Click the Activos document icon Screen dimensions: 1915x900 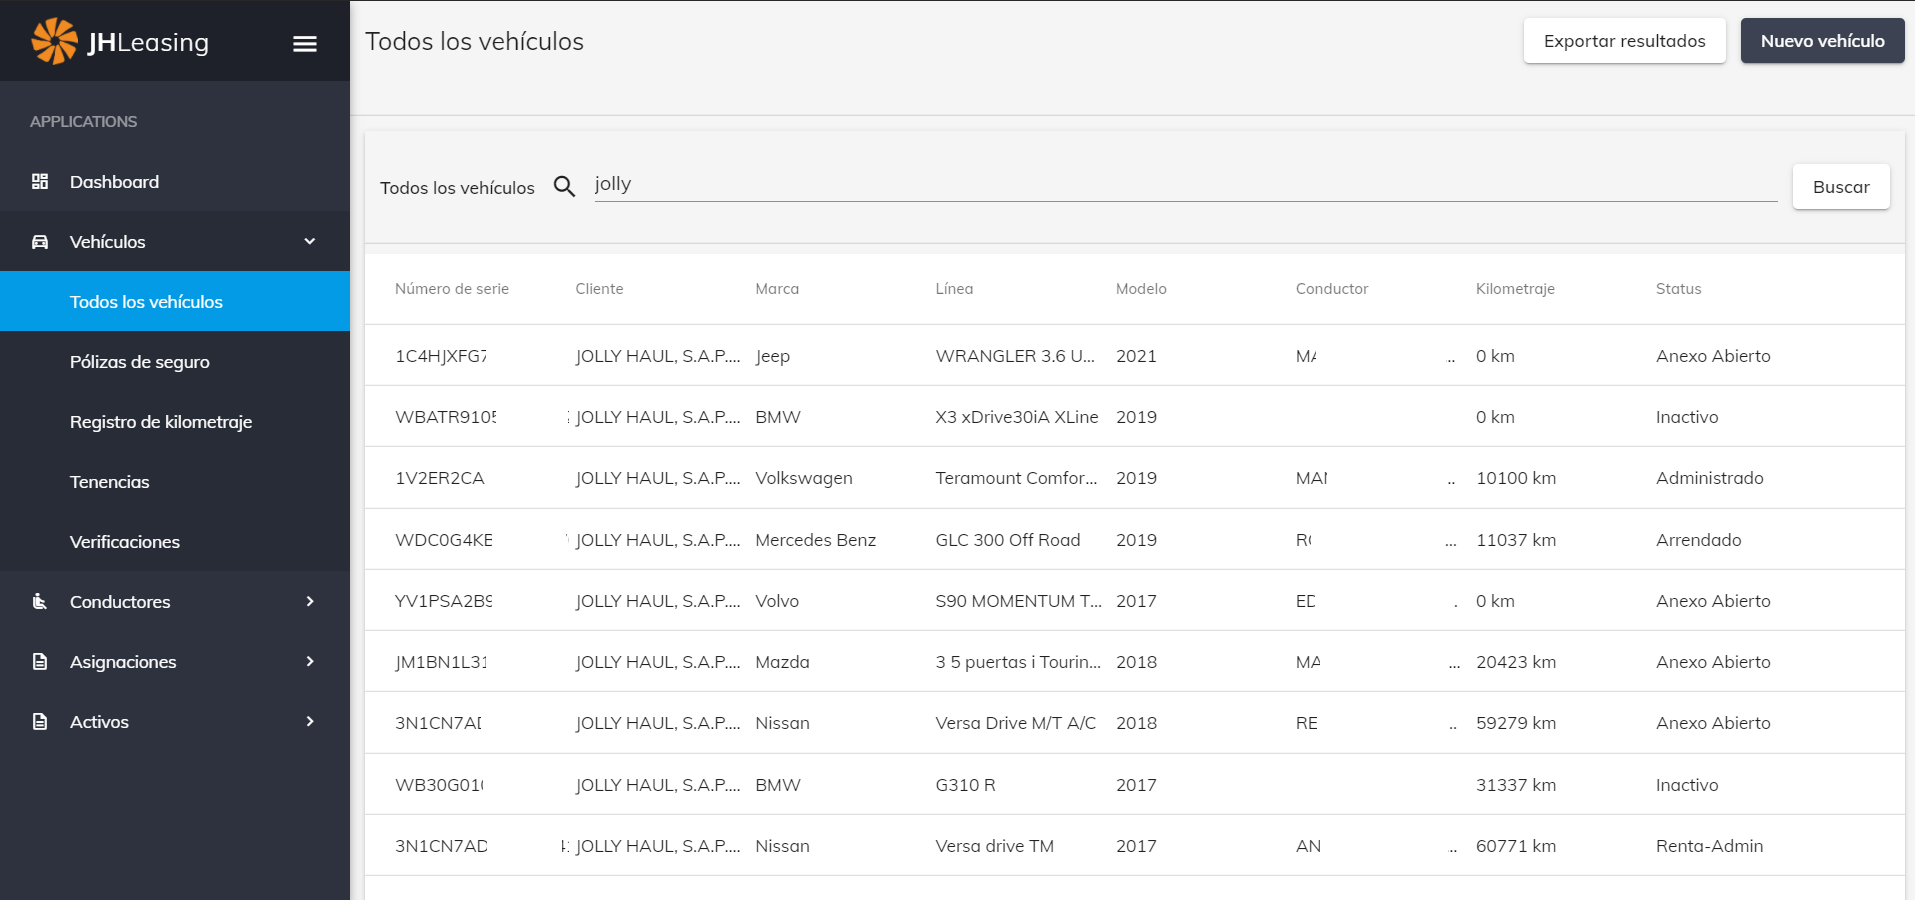(40, 721)
